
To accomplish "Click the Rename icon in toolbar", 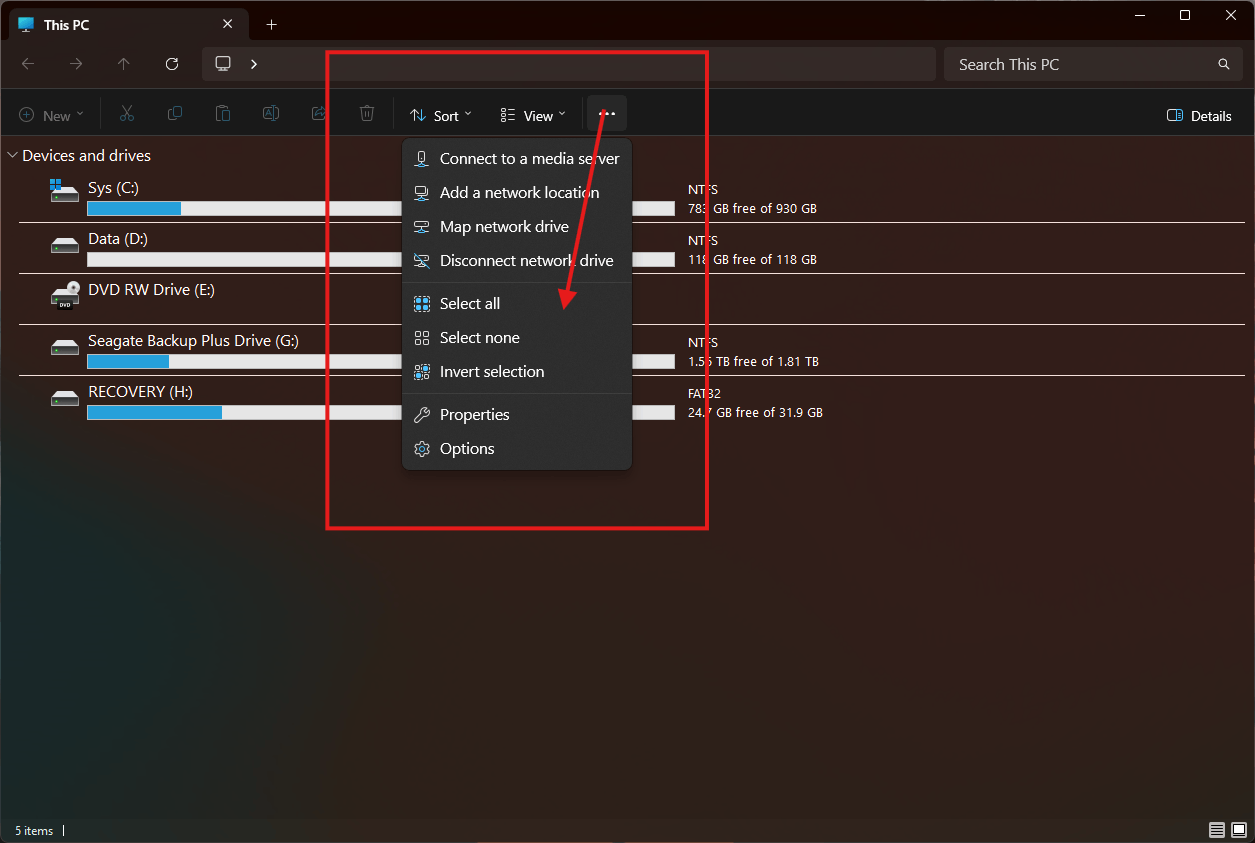I will [270, 114].
